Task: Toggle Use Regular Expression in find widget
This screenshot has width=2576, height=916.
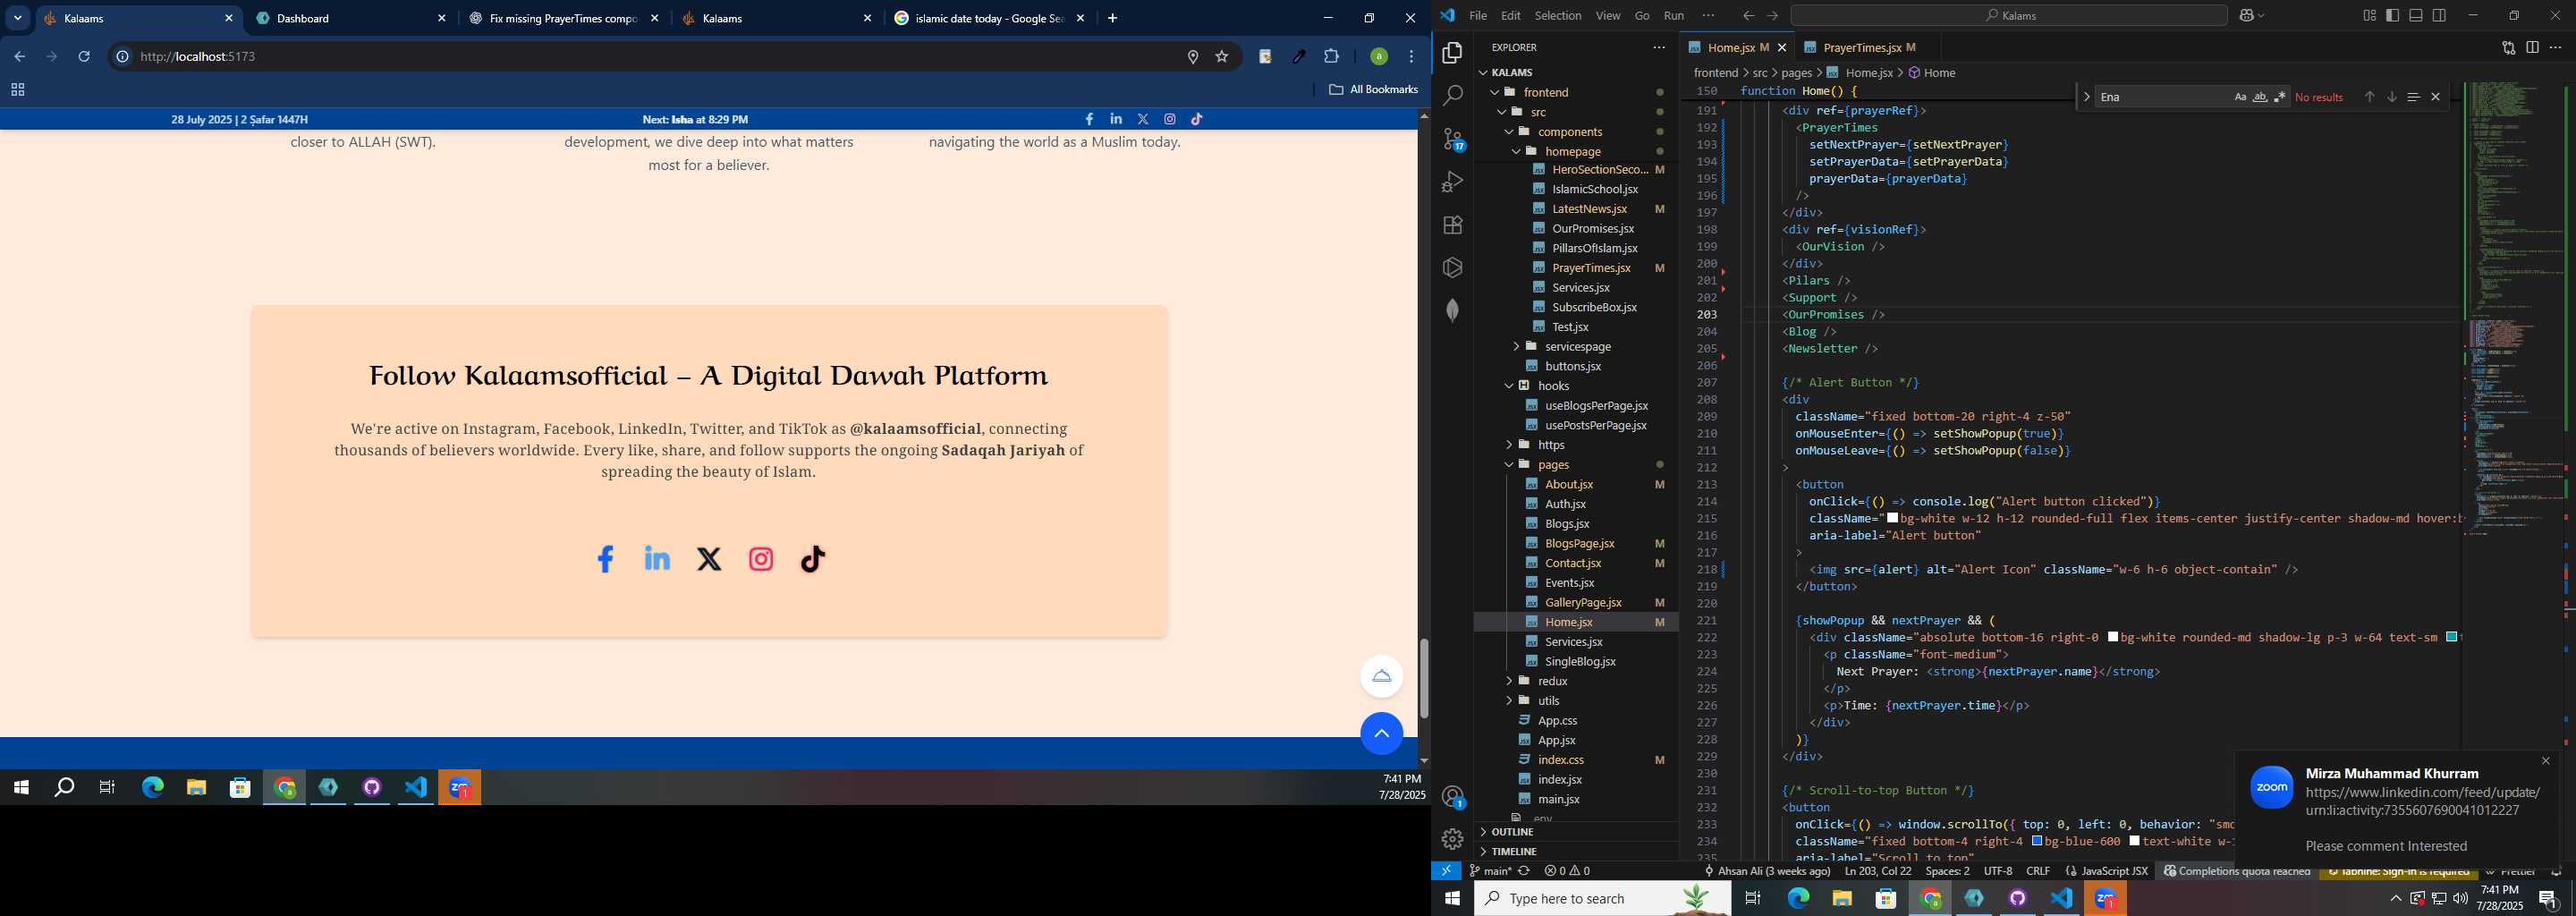Action: (x=2280, y=97)
